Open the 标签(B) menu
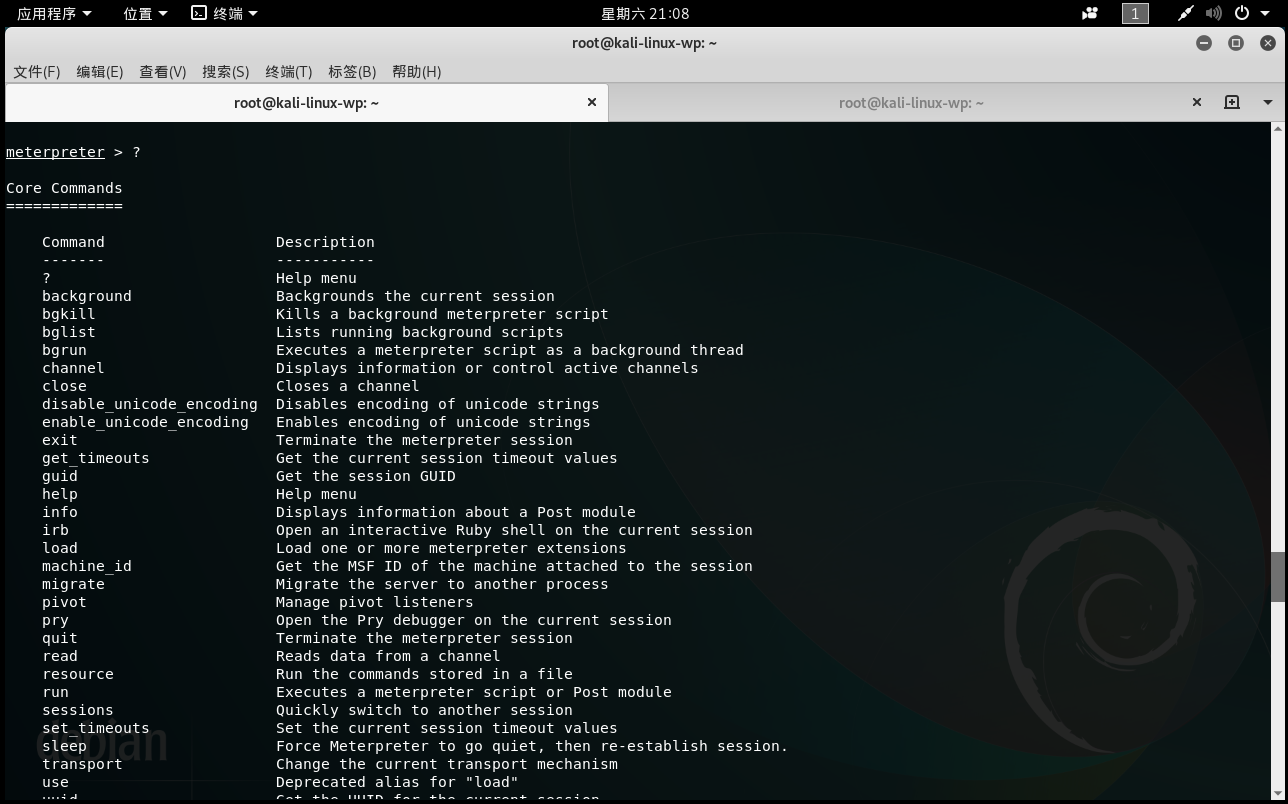 [x=352, y=72]
